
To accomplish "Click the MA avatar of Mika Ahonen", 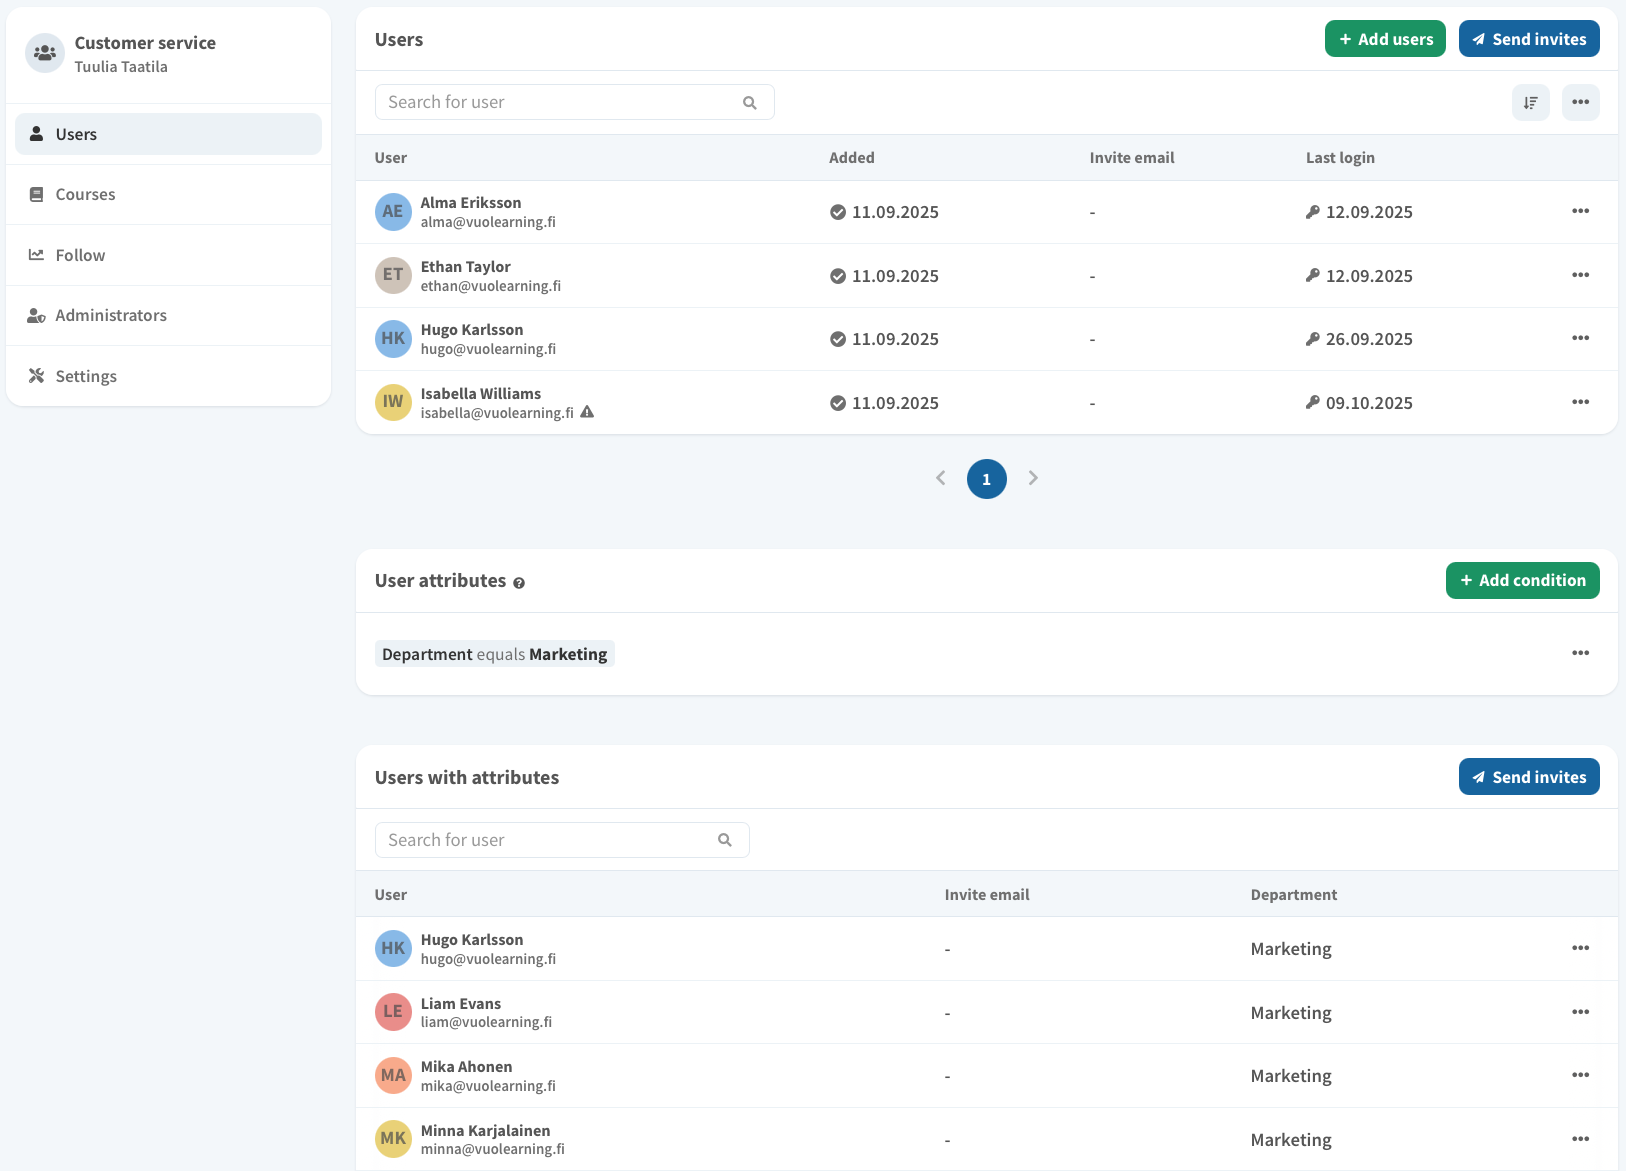I will click(393, 1076).
